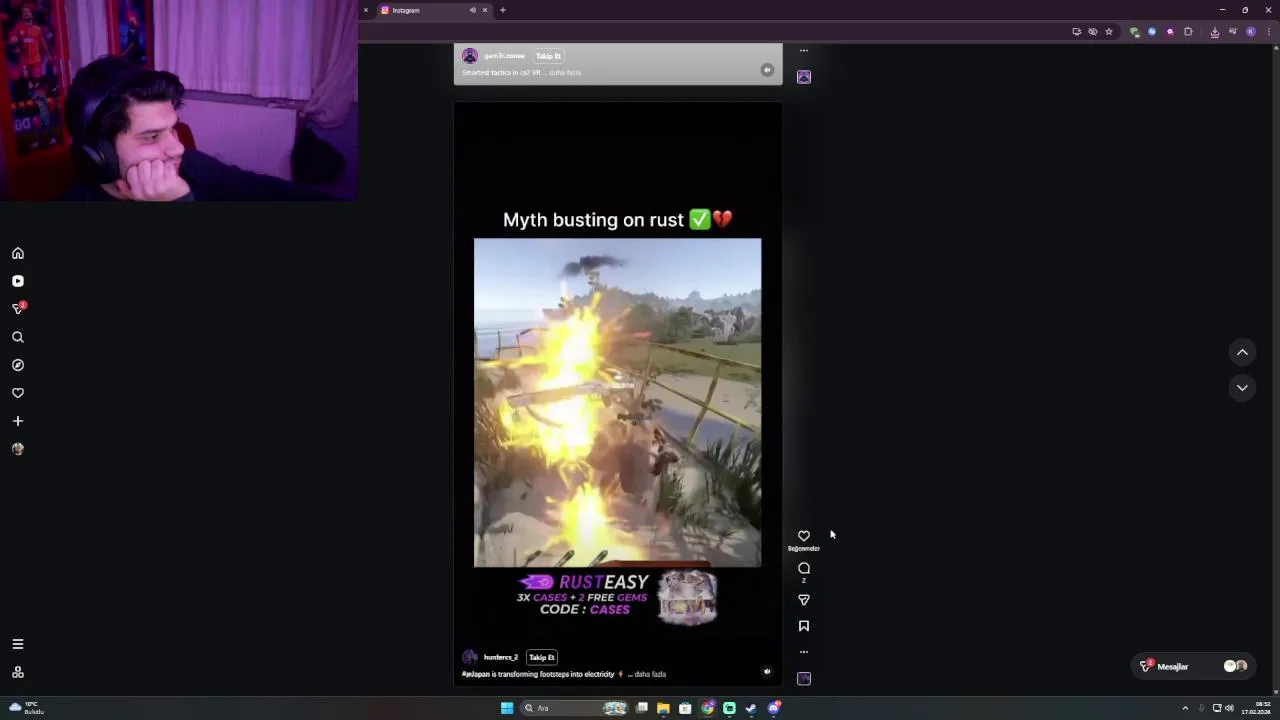Image resolution: width=1280 pixels, height=720 pixels.
Task: Go to previous reel with up chevron
Action: [x=1242, y=352]
